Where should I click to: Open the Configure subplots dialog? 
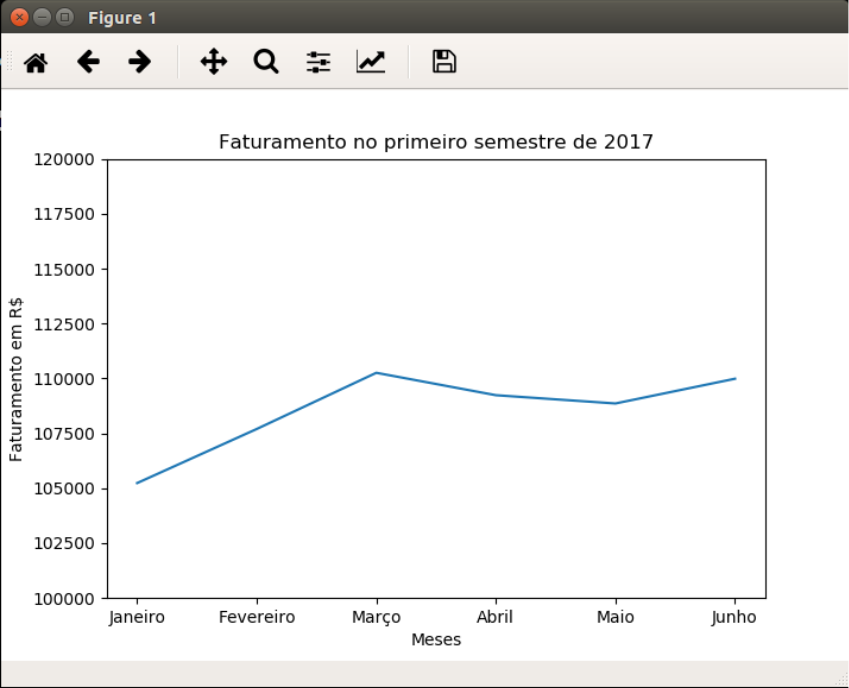point(318,62)
